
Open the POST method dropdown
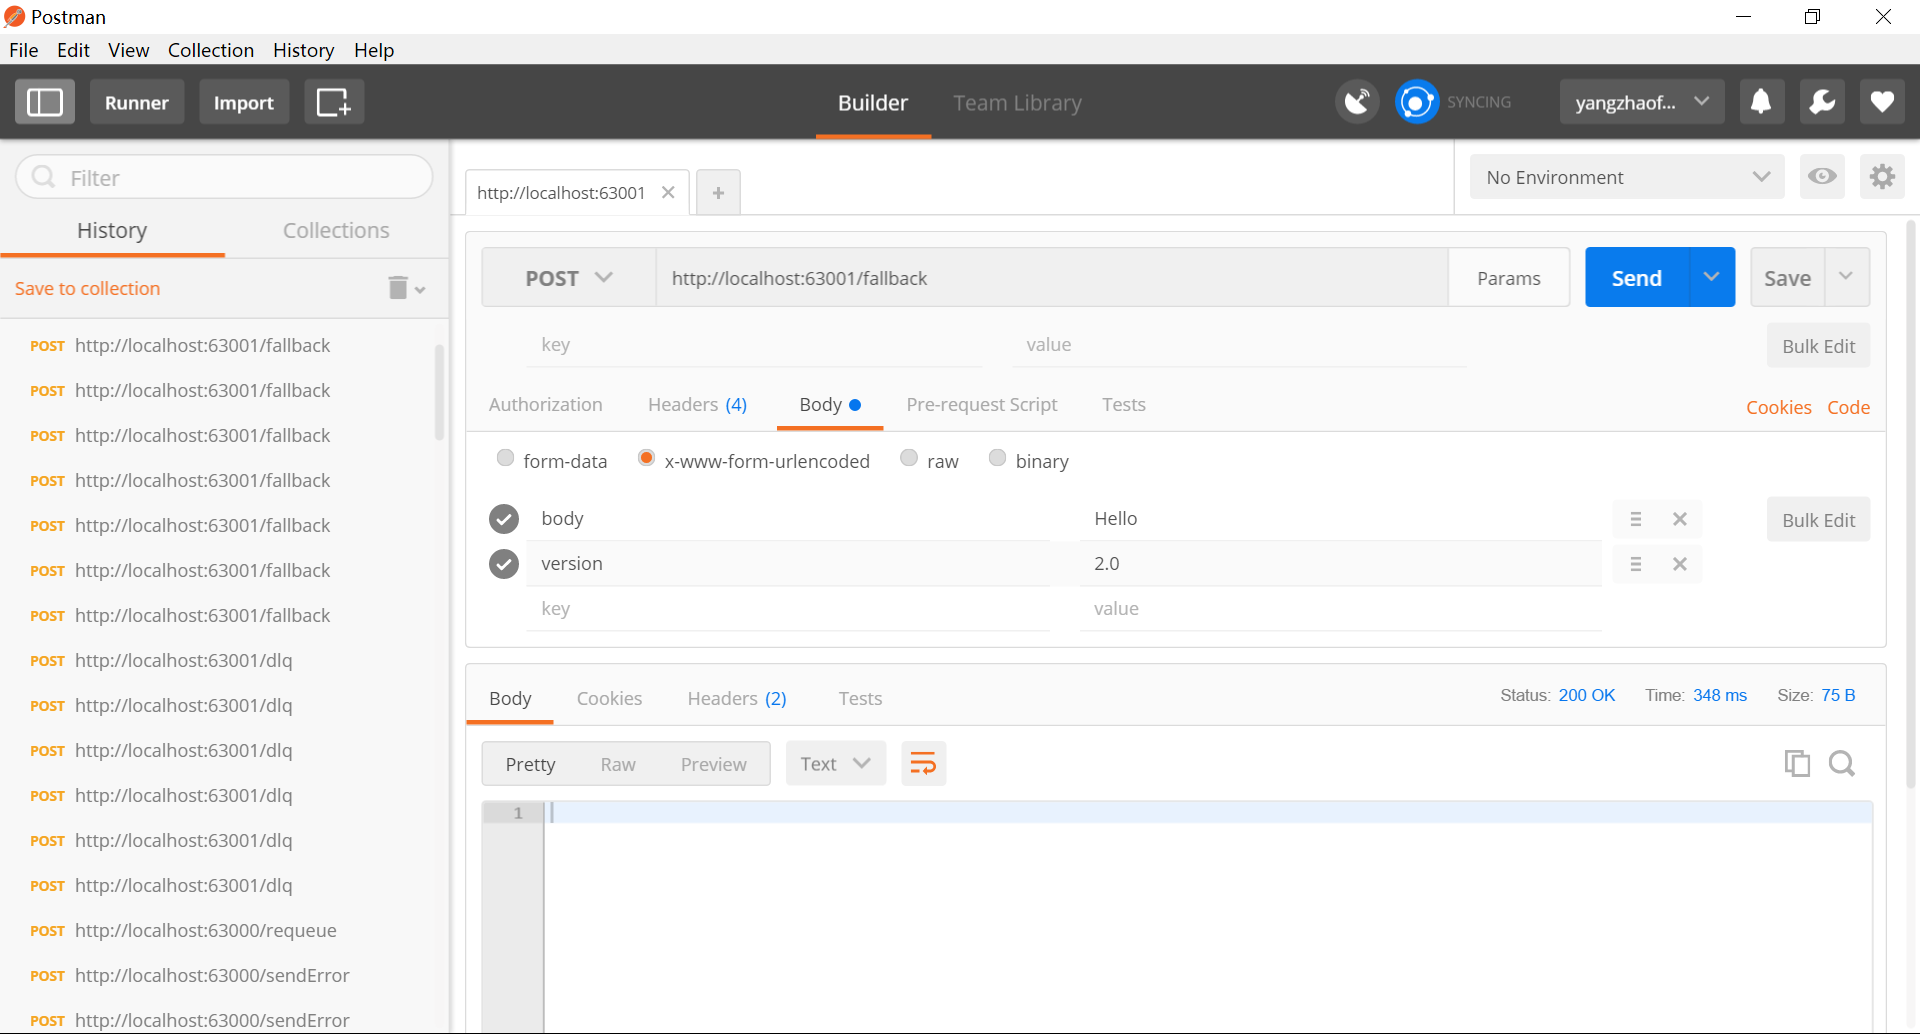click(x=568, y=278)
